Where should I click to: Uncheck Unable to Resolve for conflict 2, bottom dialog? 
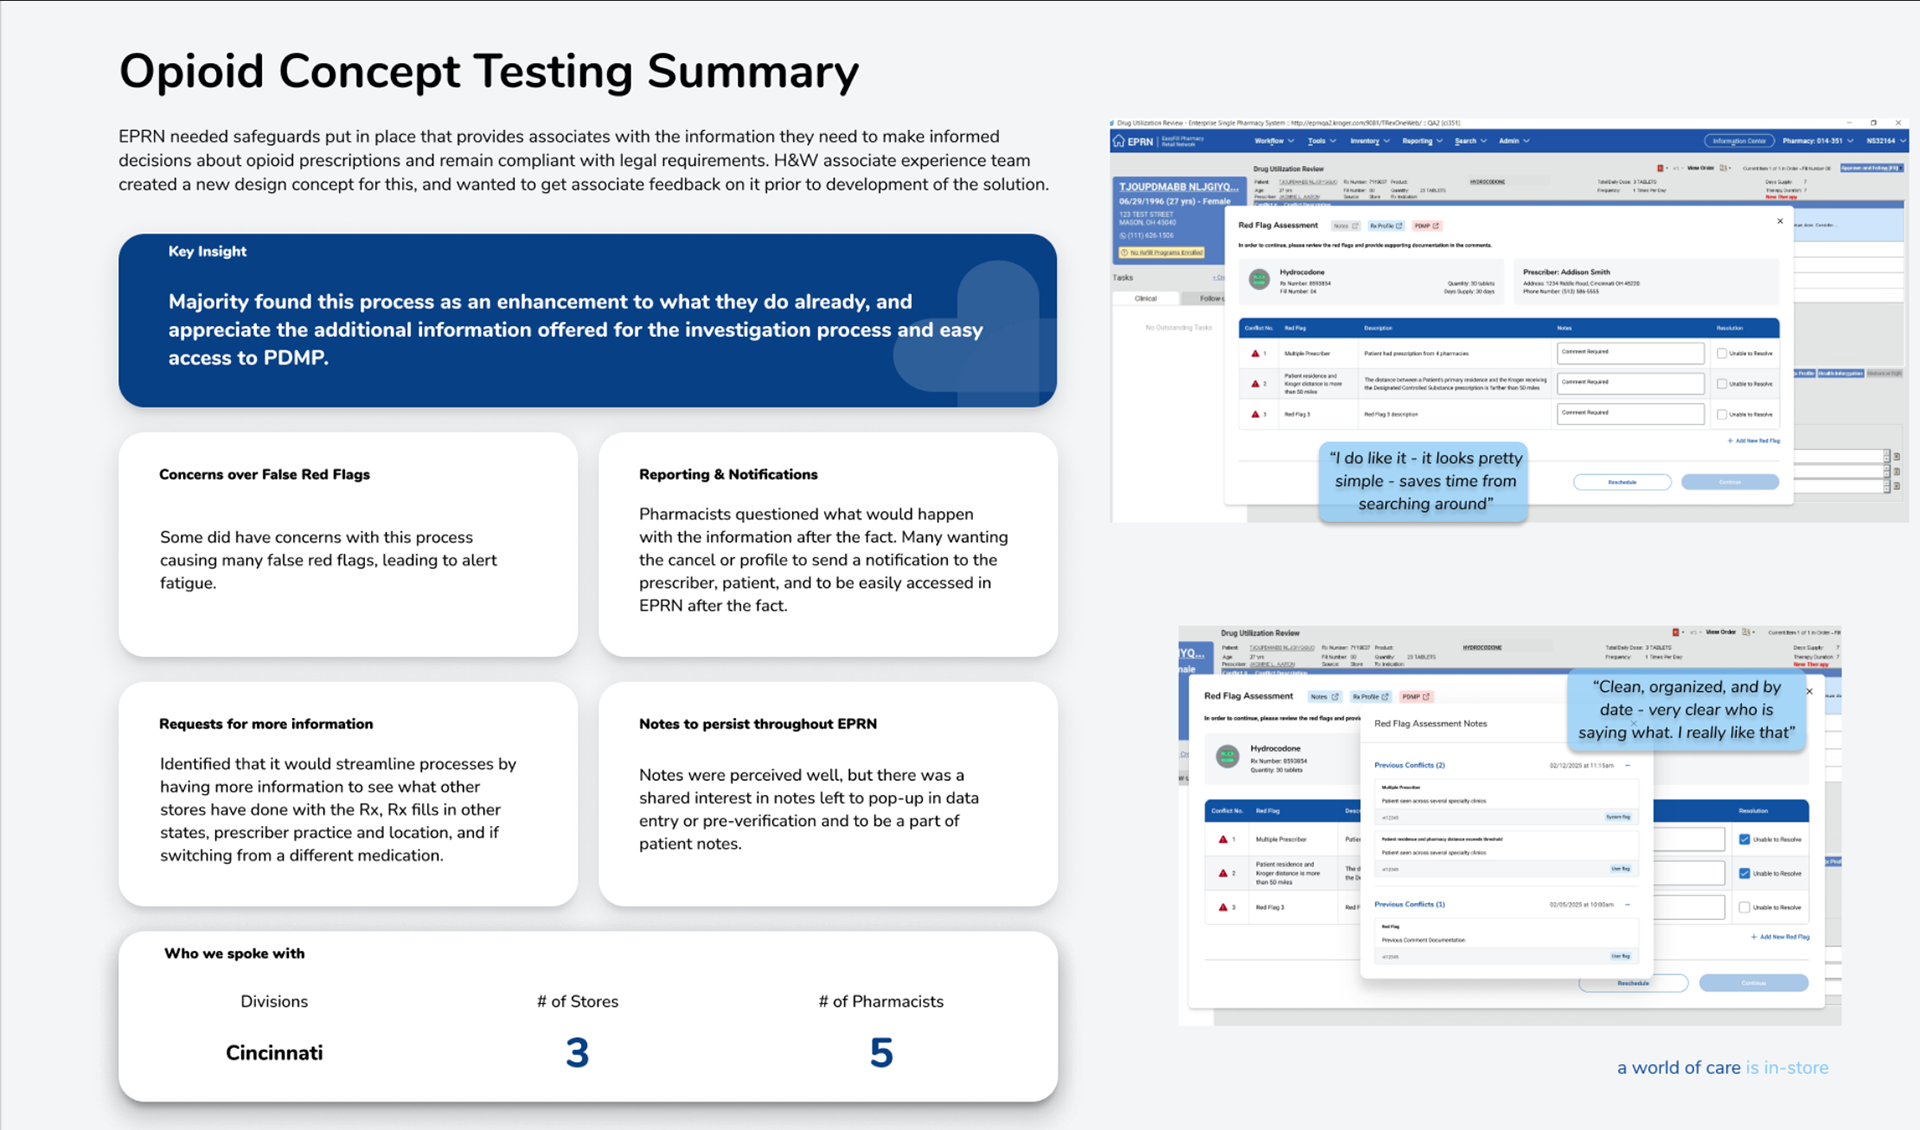click(1744, 874)
